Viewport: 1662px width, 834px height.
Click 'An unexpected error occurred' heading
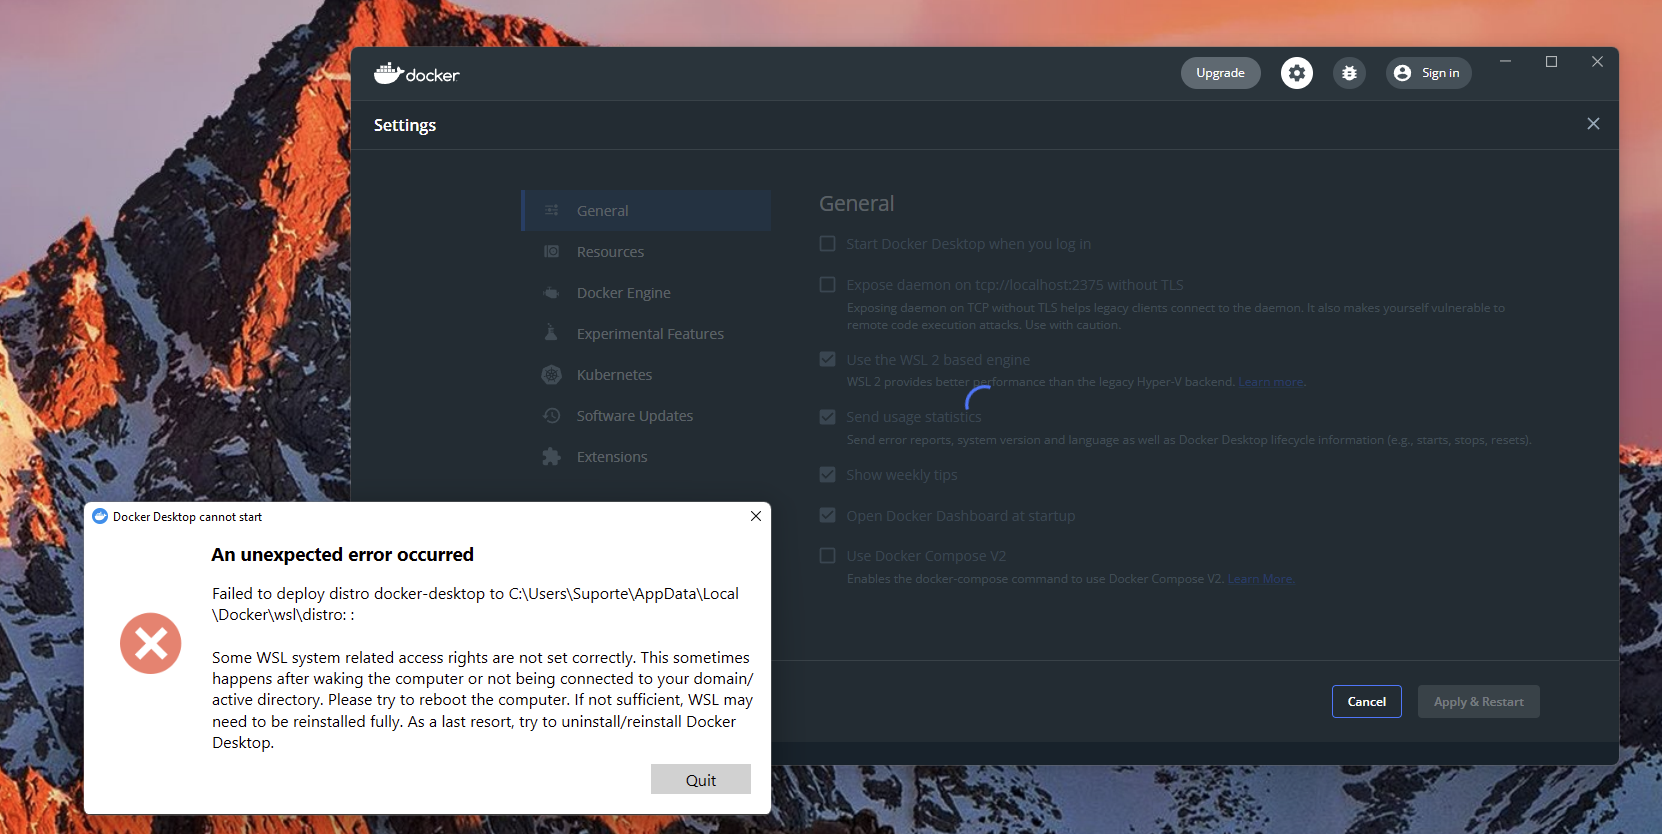pyautogui.click(x=342, y=555)
